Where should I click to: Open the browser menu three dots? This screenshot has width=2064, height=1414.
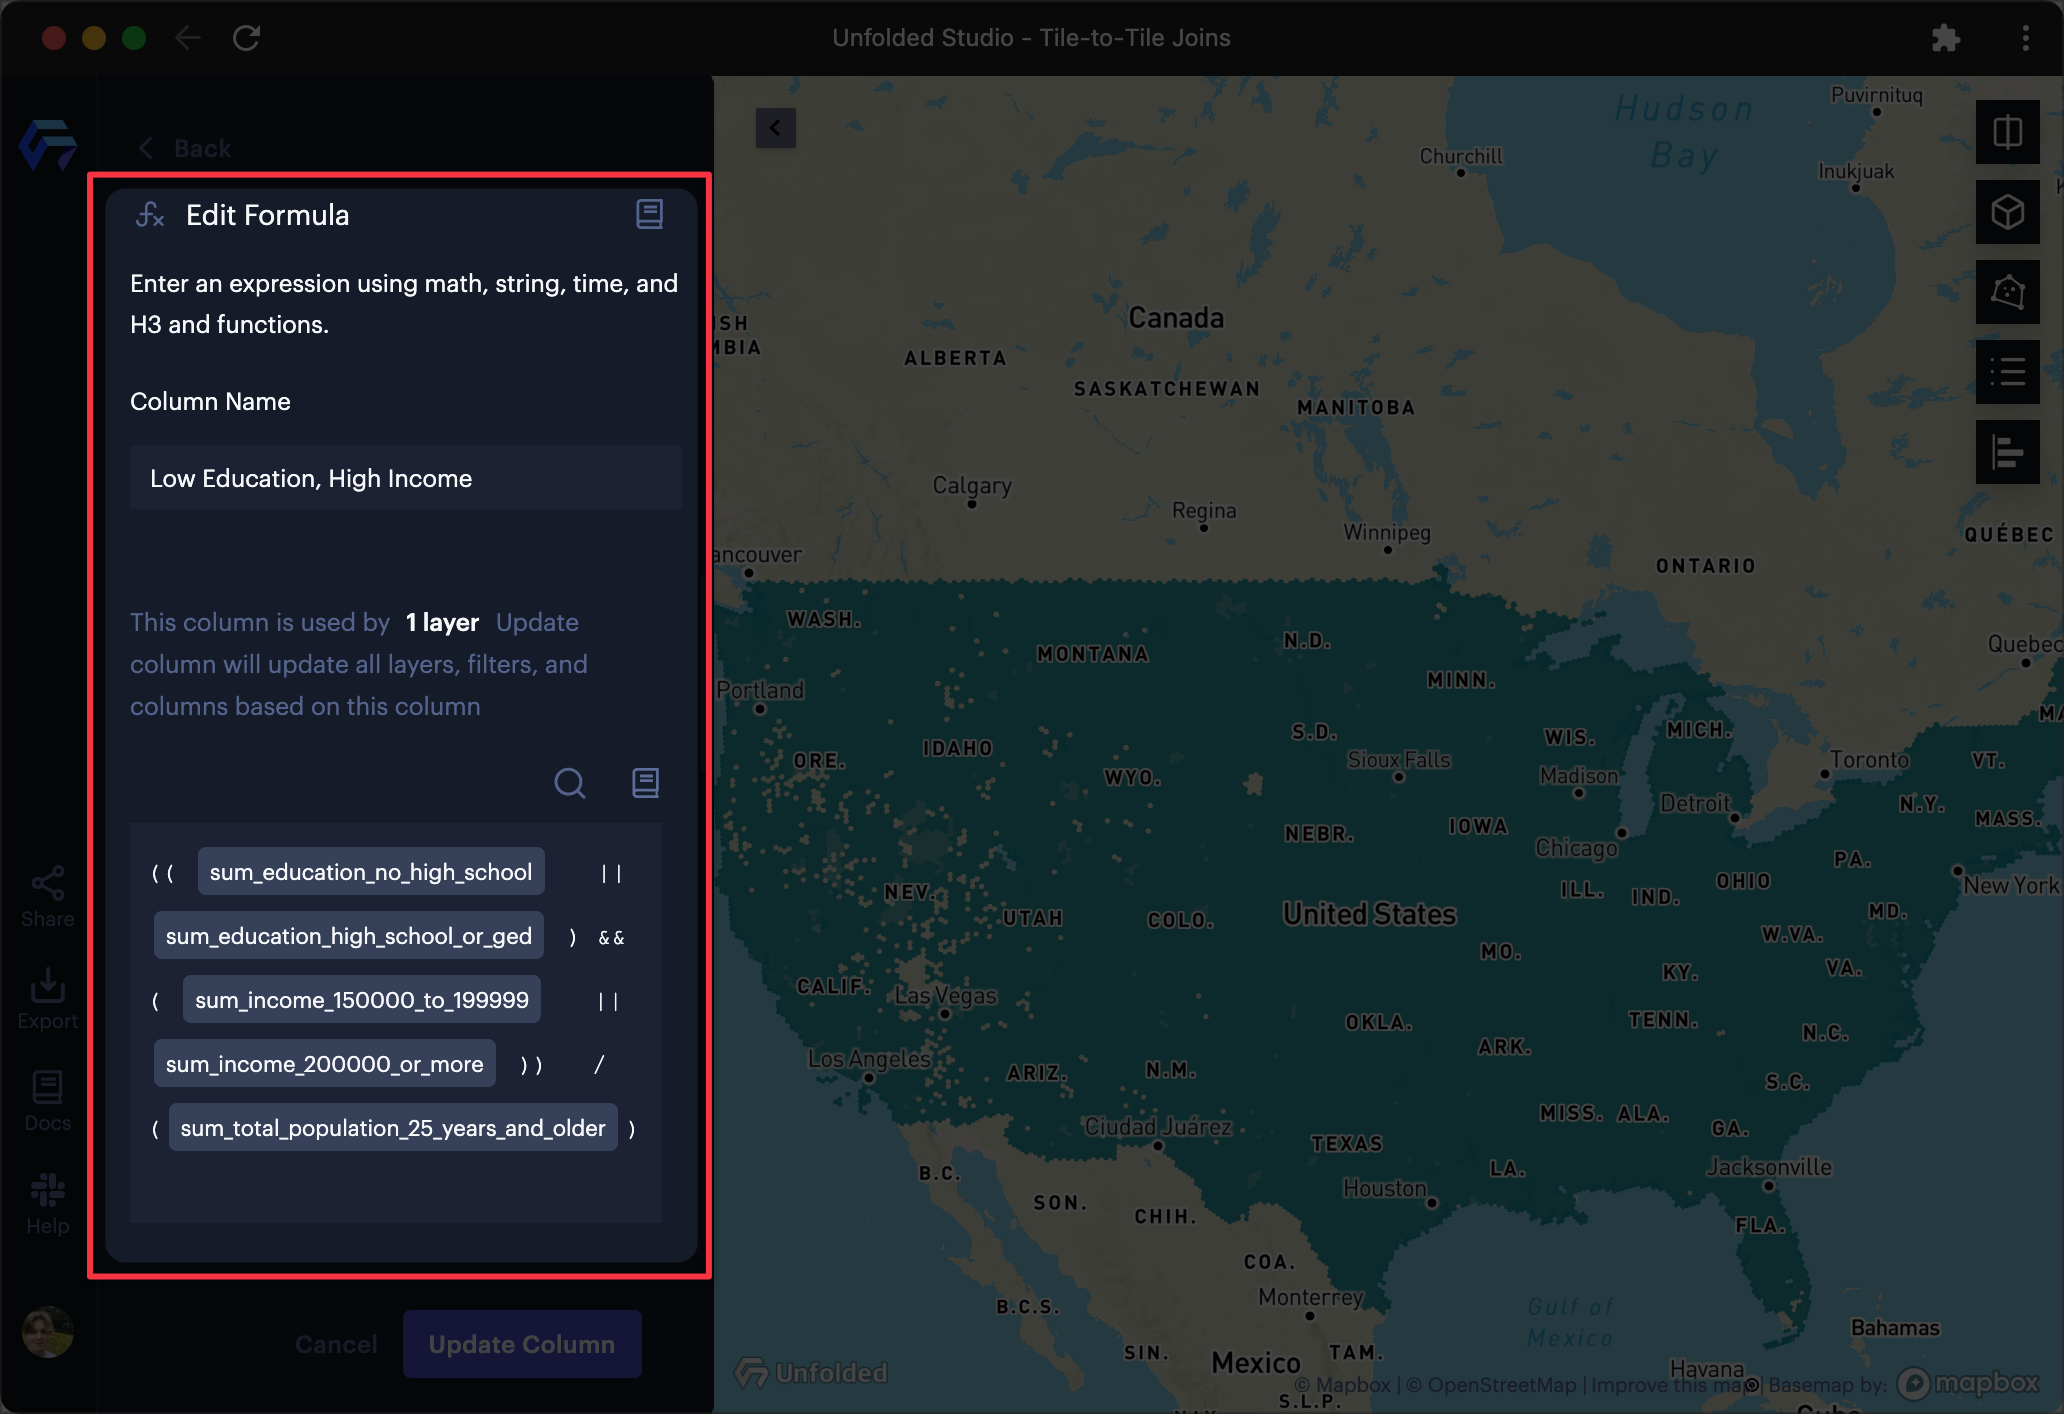tap(2026, 38)
